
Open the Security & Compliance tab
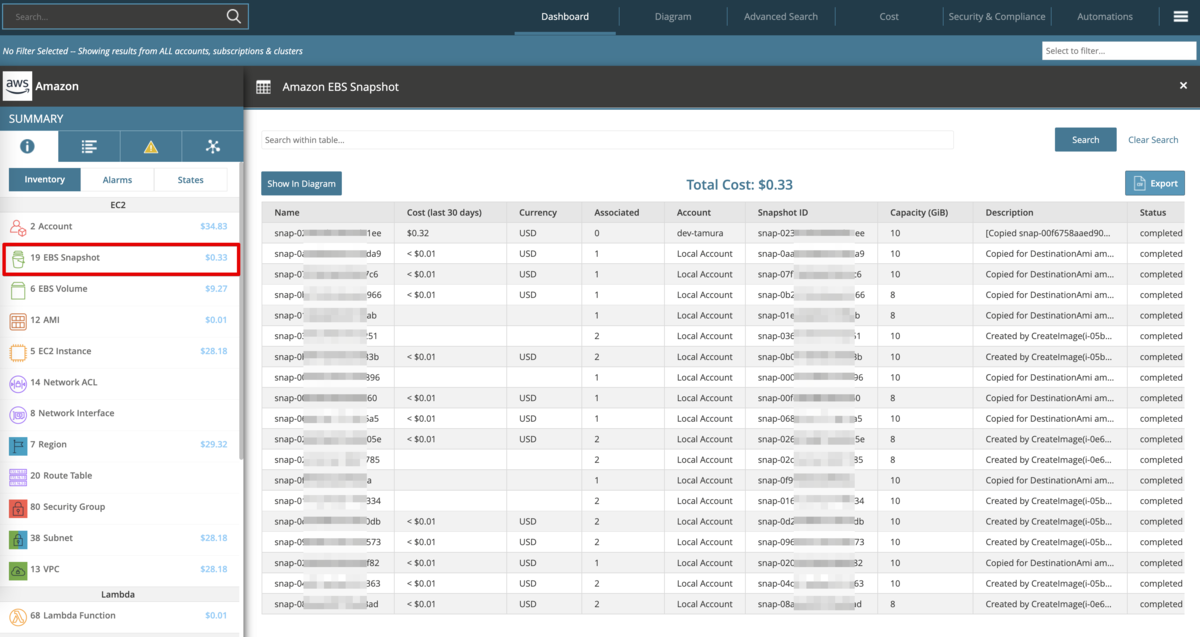pyautogui.click(x=997, y=16)
